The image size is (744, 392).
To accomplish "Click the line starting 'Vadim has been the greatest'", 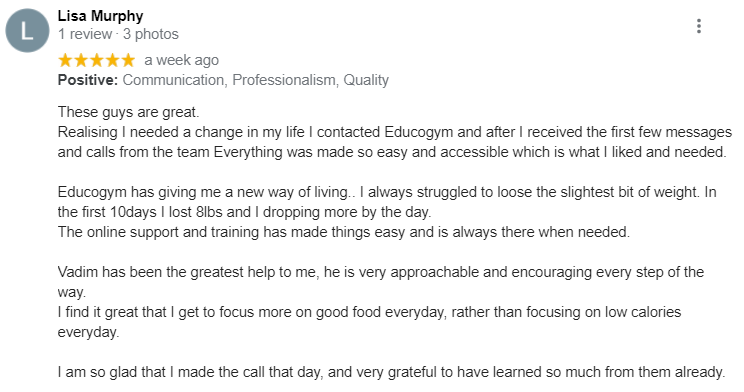I will (381, 272).
